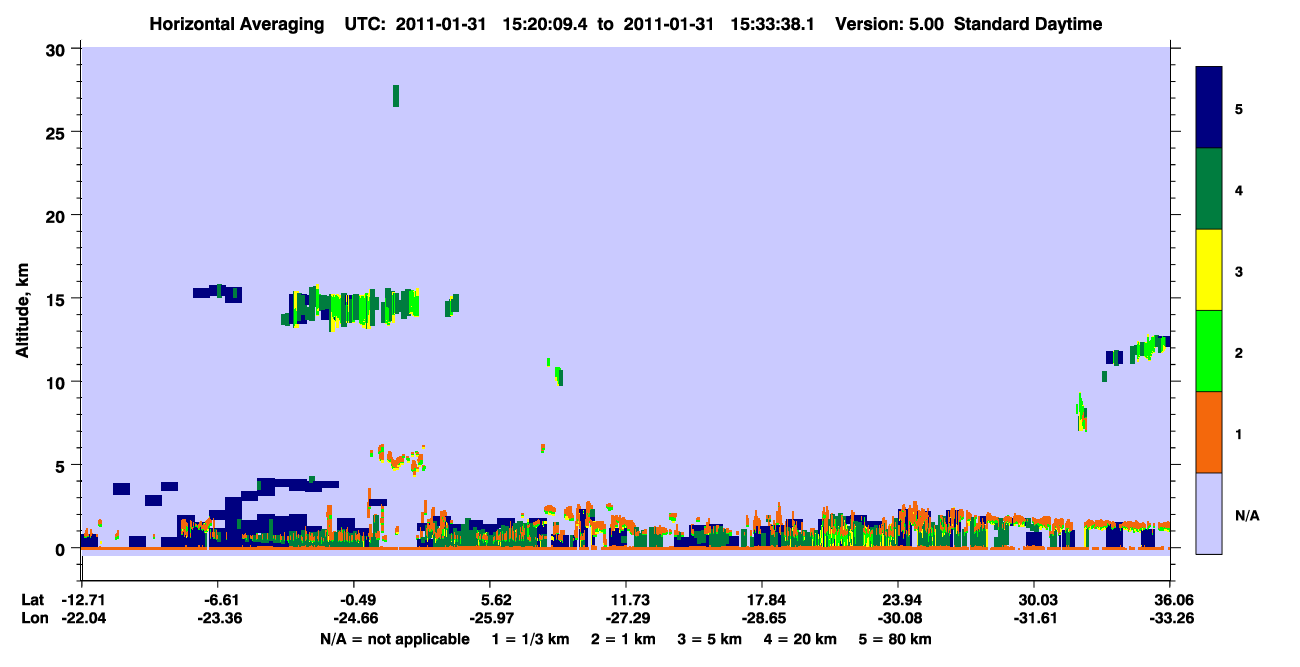This screenshot has width=1300, height=667.
Task: Click the bright green color bar segment labeled 2
Action: (1209, 351)
